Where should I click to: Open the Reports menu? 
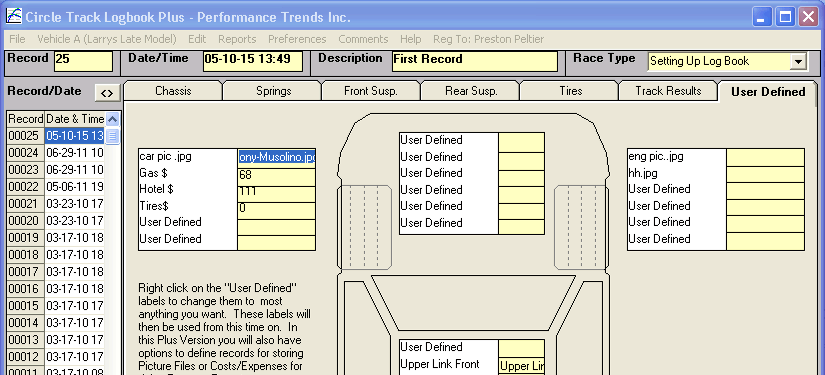coord(237,39)
